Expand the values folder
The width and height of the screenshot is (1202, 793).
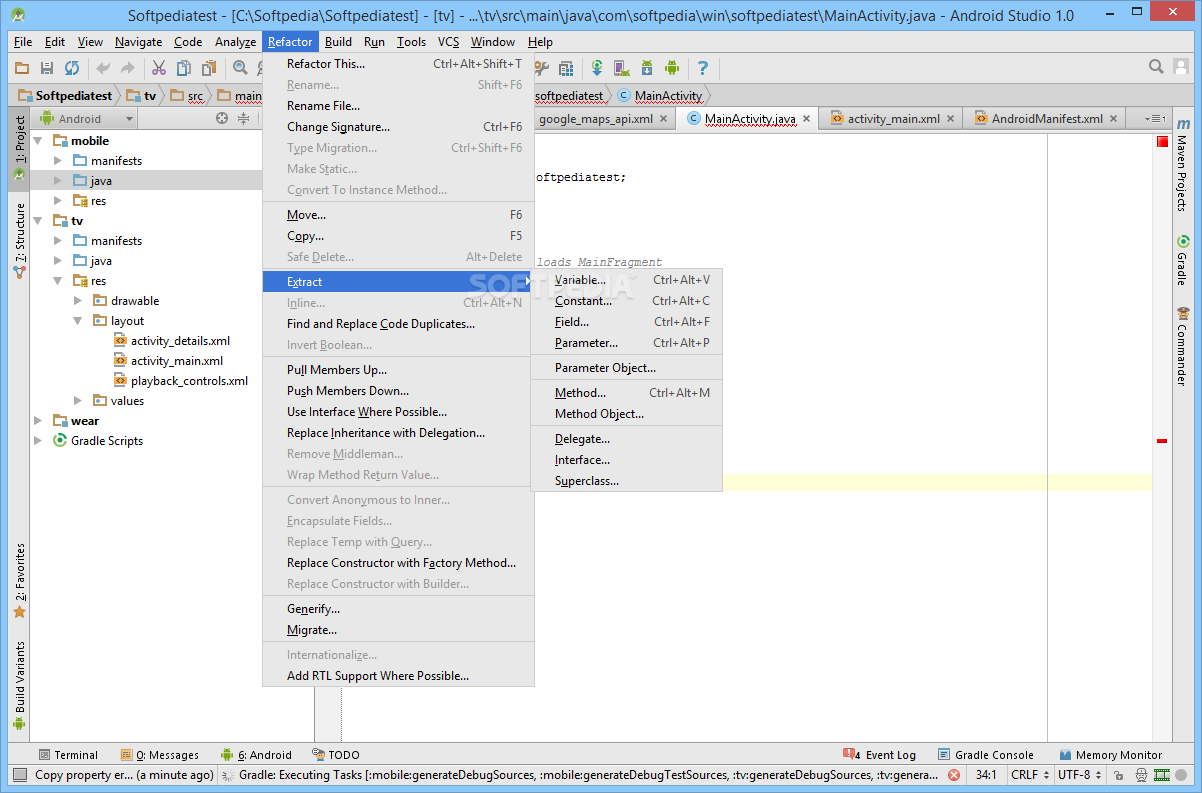coord(78,401)
